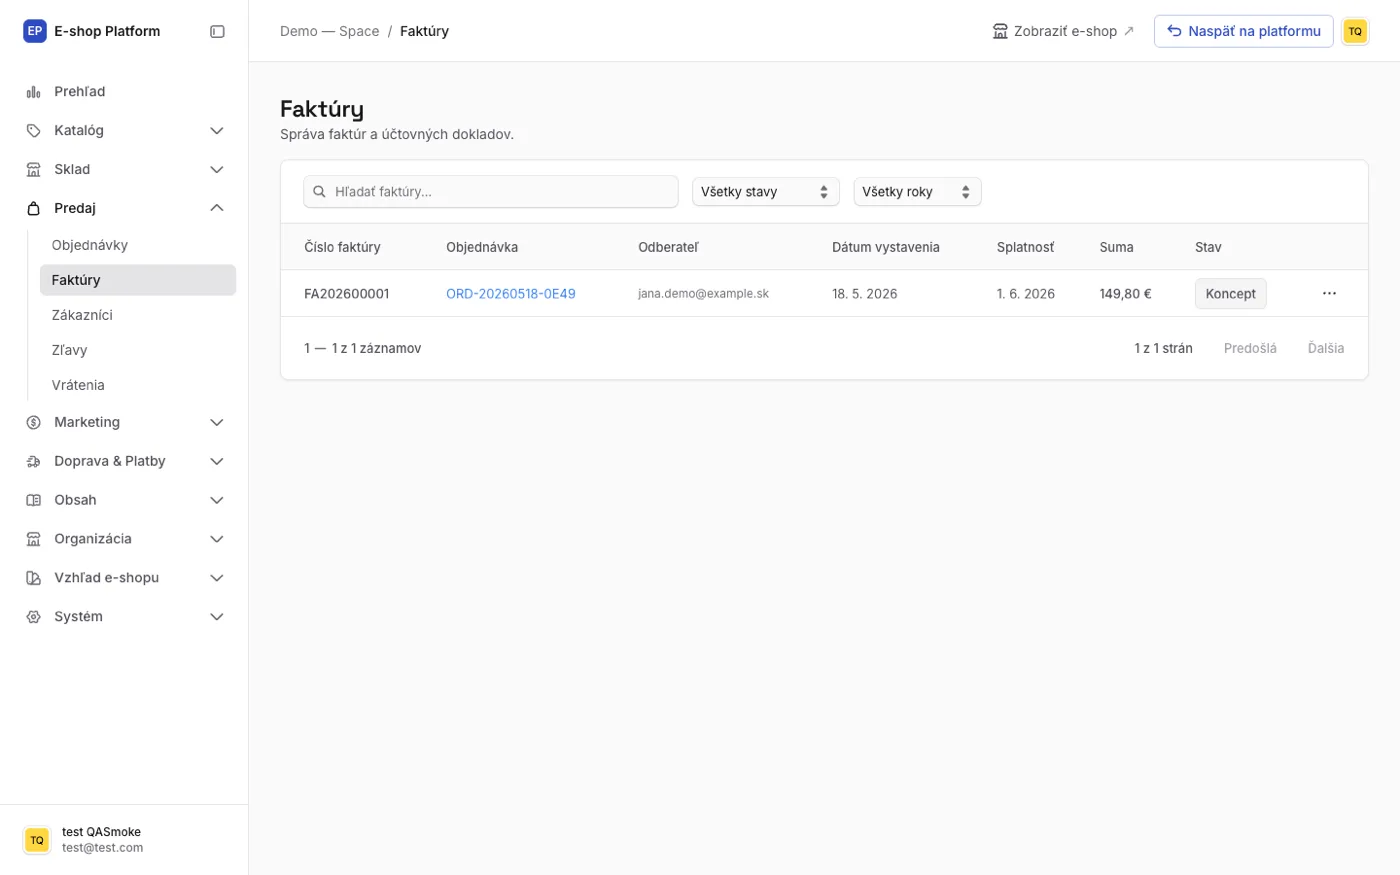Expand the Vzhľad e-shopu chevron

point(216,579)
